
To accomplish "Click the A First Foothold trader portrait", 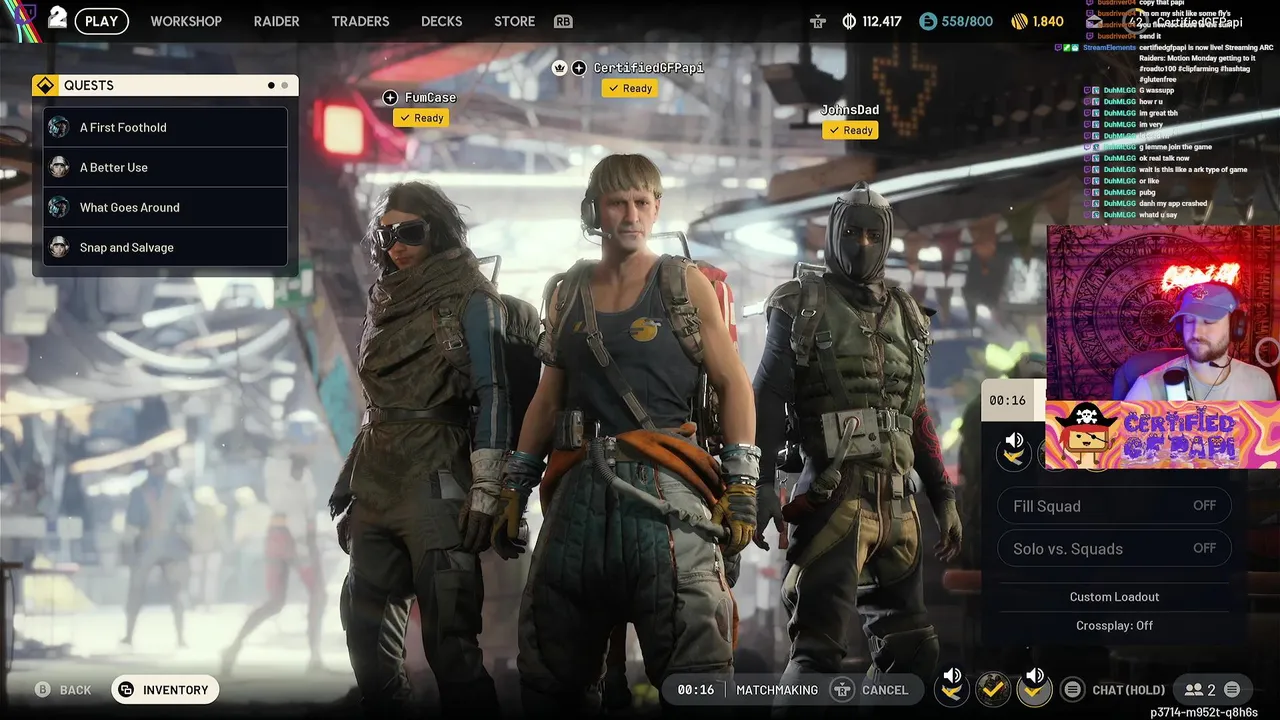I will click(59, 127).
